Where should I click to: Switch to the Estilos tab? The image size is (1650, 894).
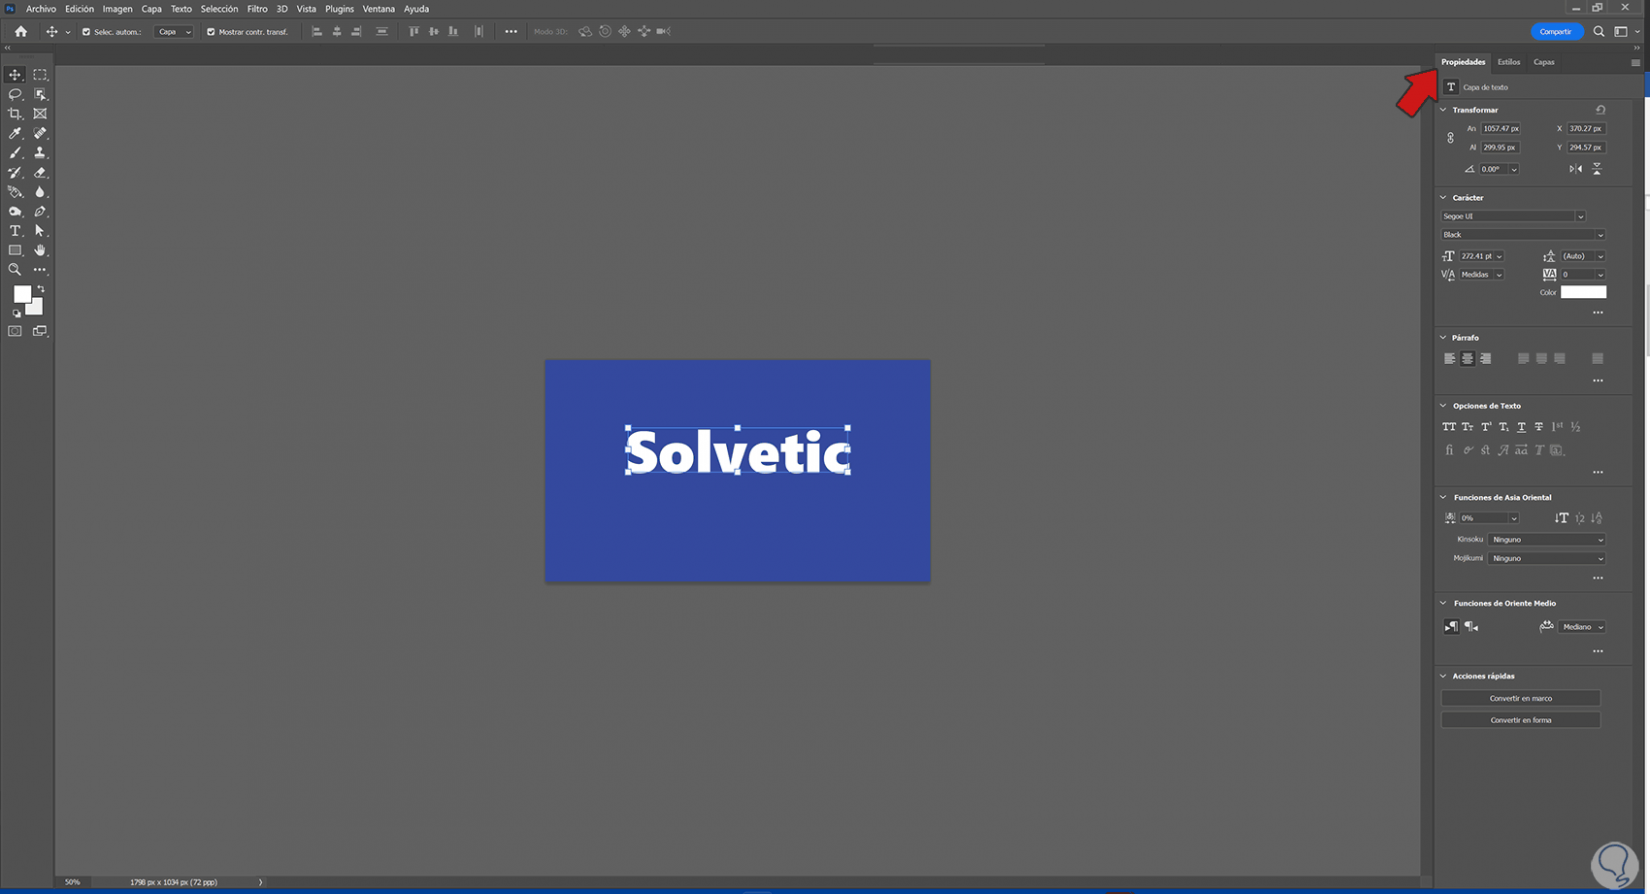[x=1508, y=62]
